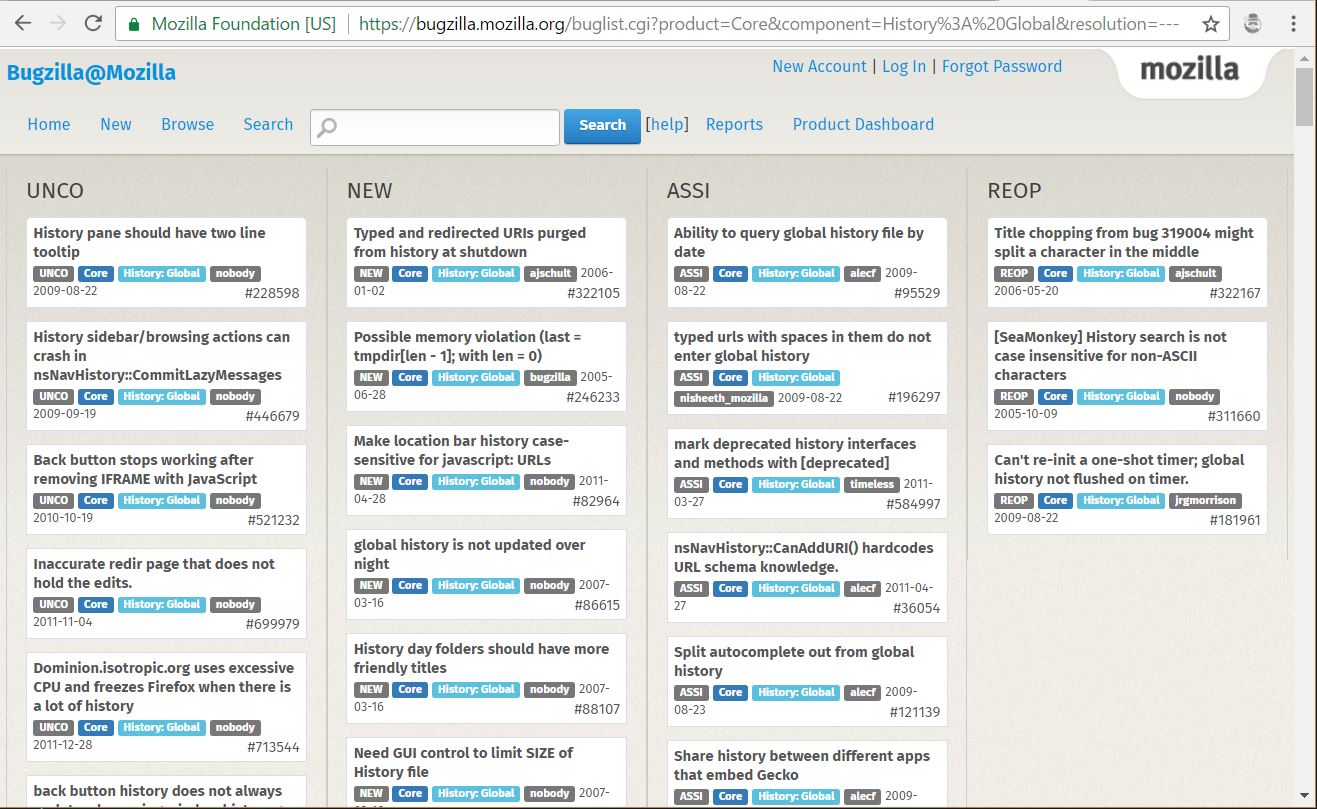The height and width of the screenshot is (809, 1317).
Task: Click the scrollbar down arrow
Action: coord(1305,796)
